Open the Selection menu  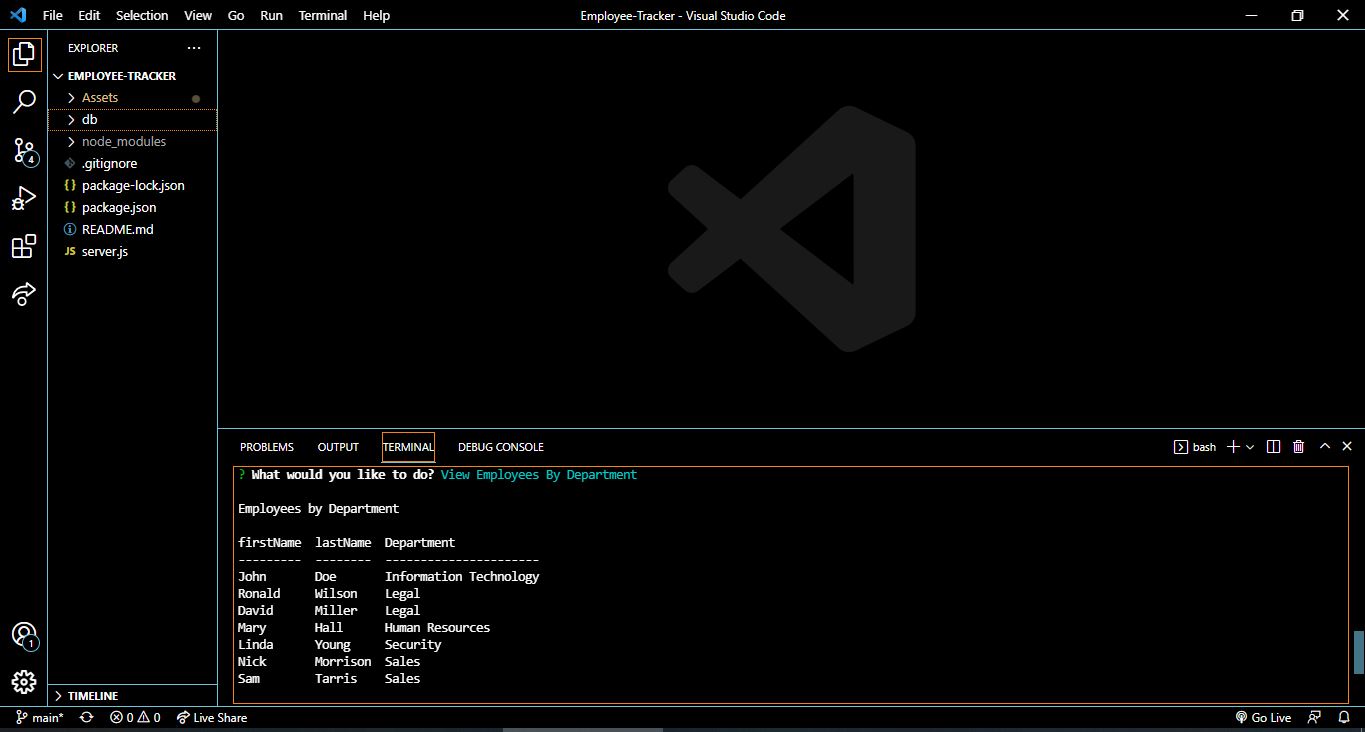tap(142, 15)
